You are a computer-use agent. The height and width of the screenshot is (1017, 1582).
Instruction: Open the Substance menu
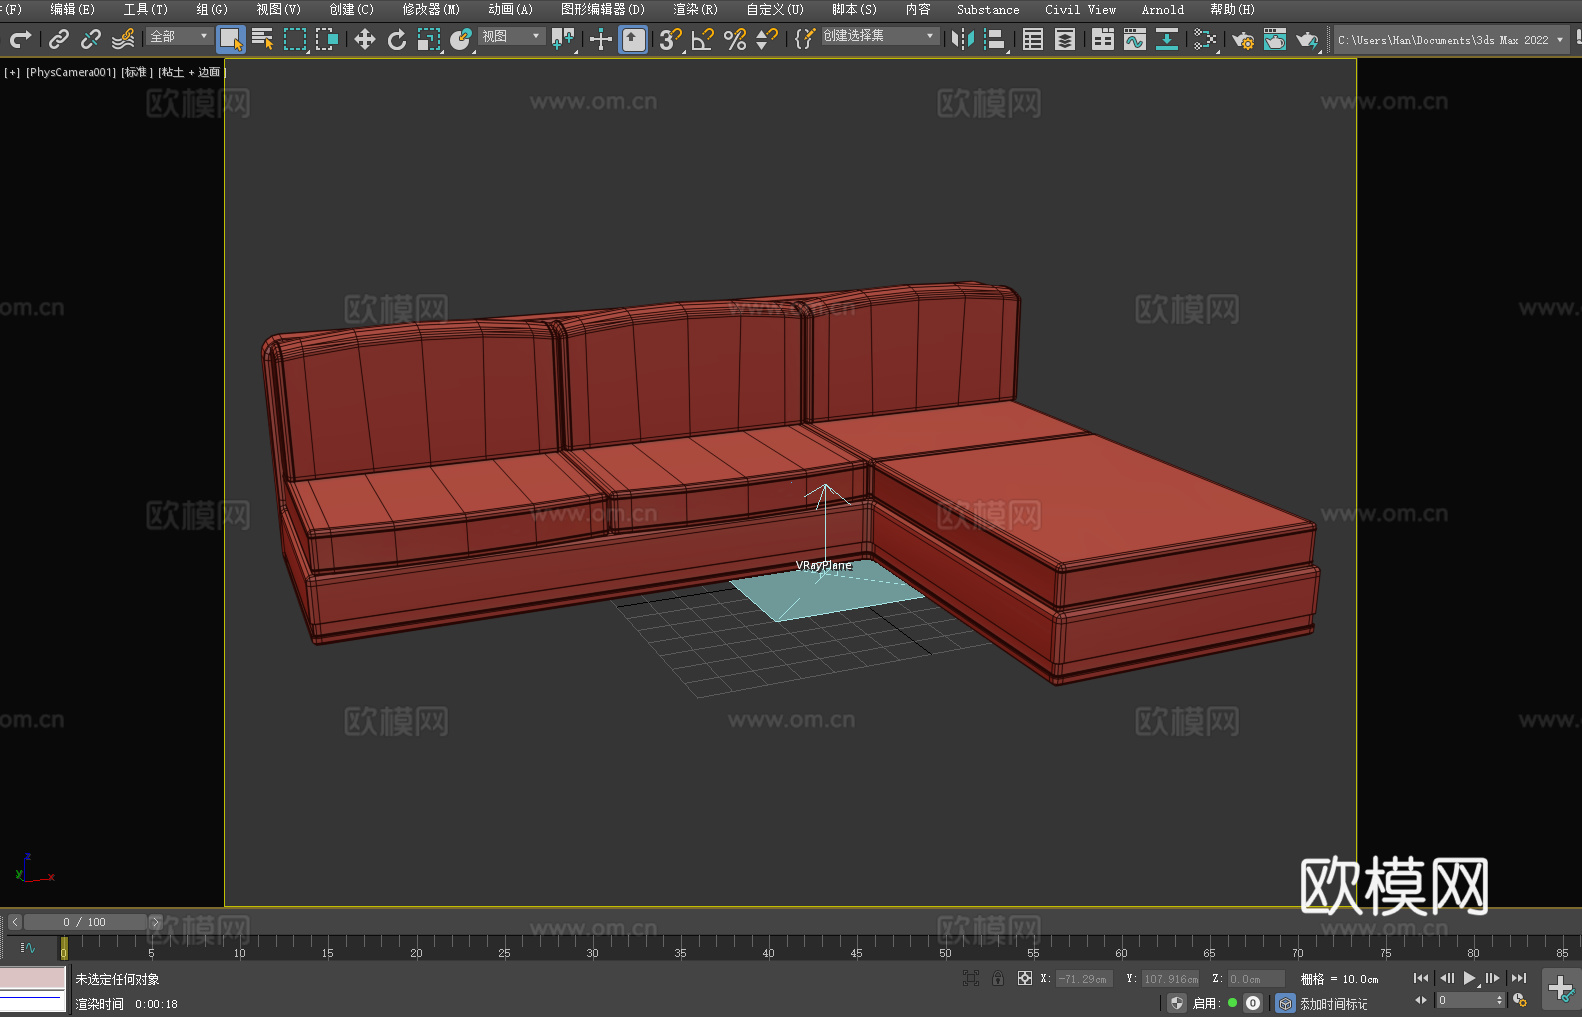tap(988, 9)
